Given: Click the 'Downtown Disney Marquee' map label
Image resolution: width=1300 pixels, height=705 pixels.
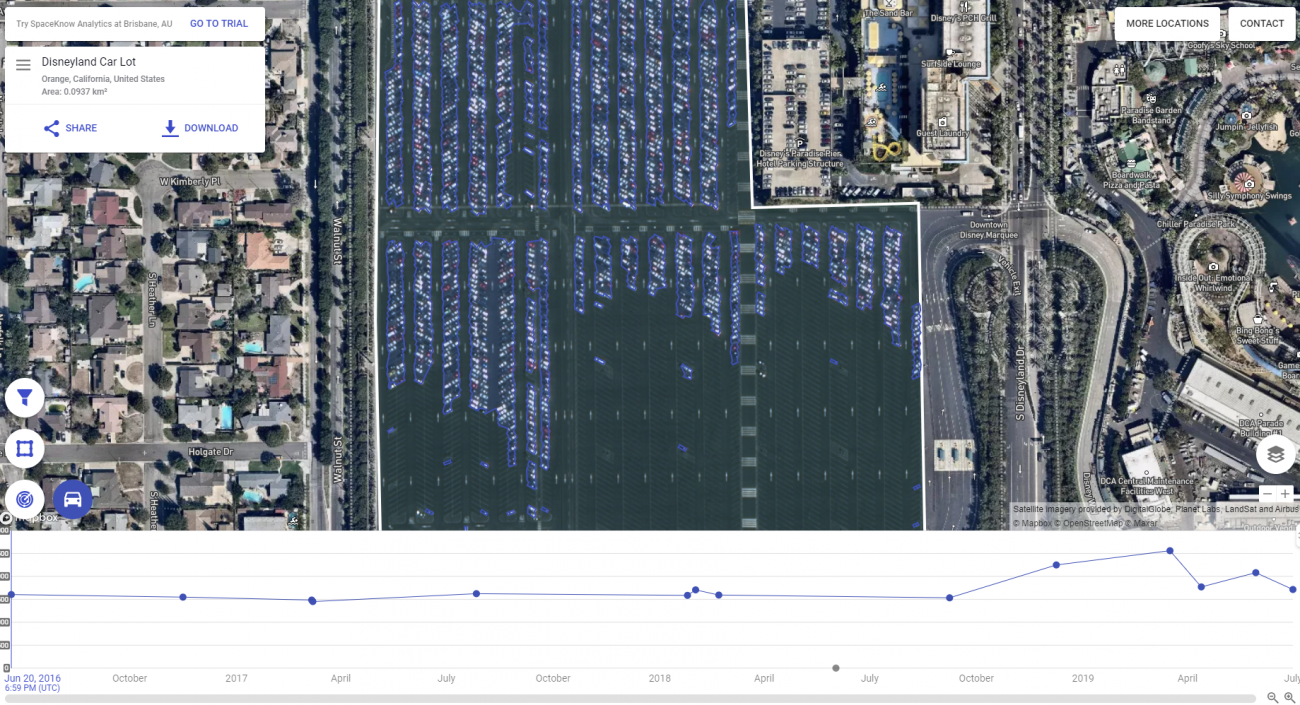Looking at the screenshot, I should (x=989, y=230).
